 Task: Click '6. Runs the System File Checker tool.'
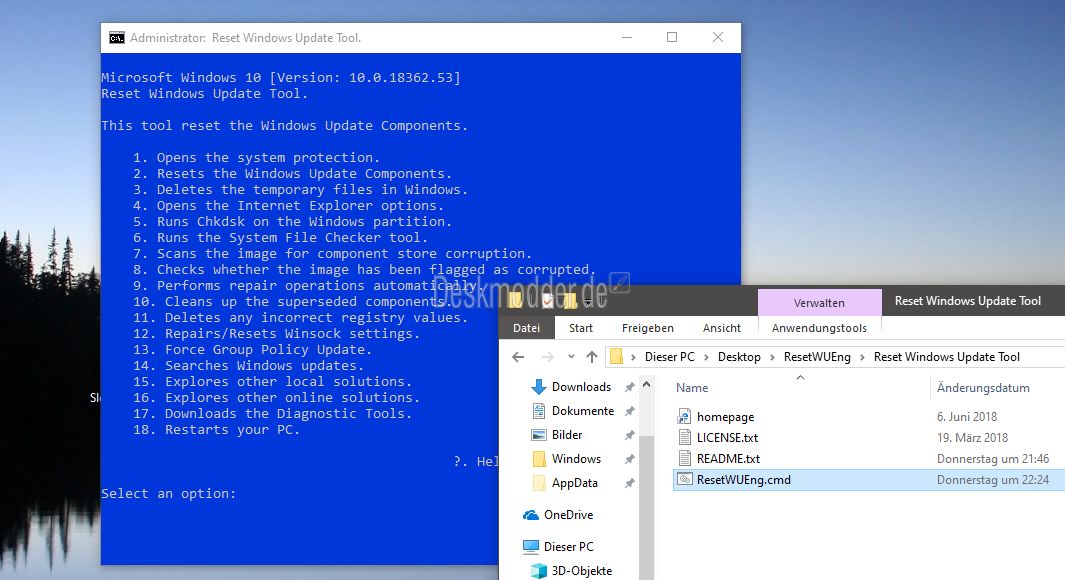tap(281, 238)
